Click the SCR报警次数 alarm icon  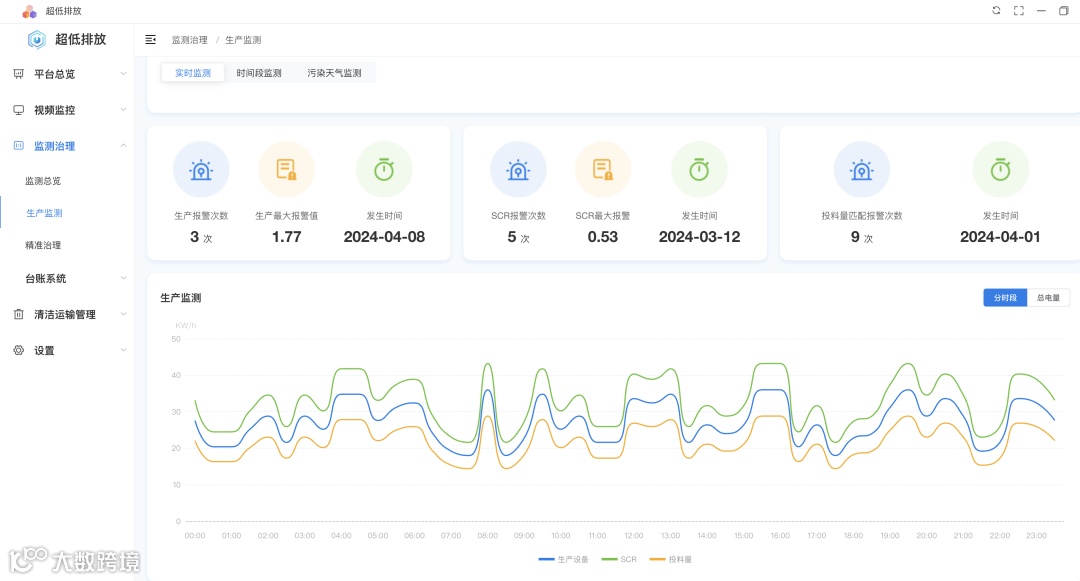click(x=518, y=169)
